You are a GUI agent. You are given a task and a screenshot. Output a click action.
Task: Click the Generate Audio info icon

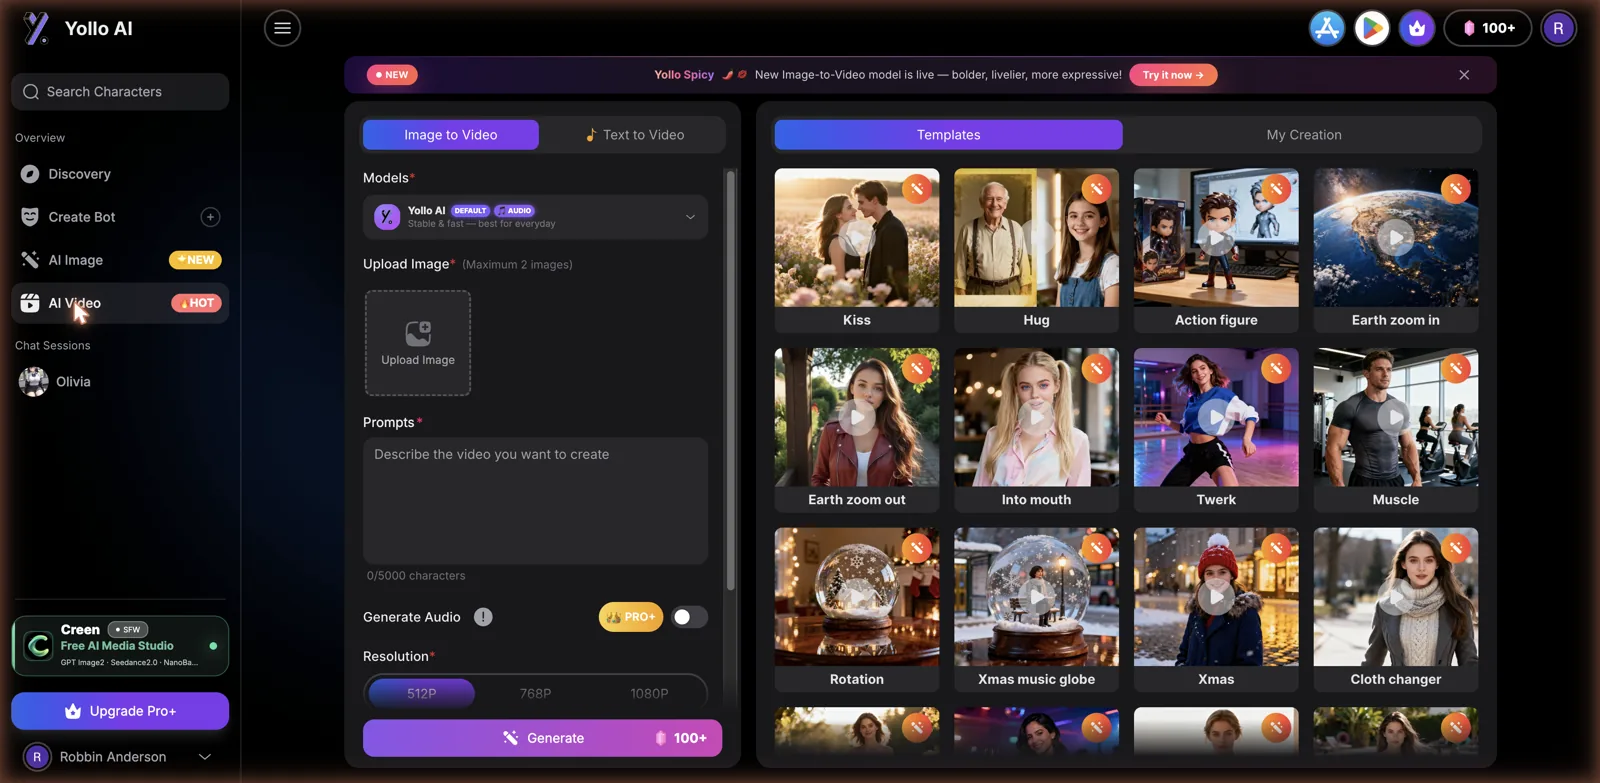[483, 617]
